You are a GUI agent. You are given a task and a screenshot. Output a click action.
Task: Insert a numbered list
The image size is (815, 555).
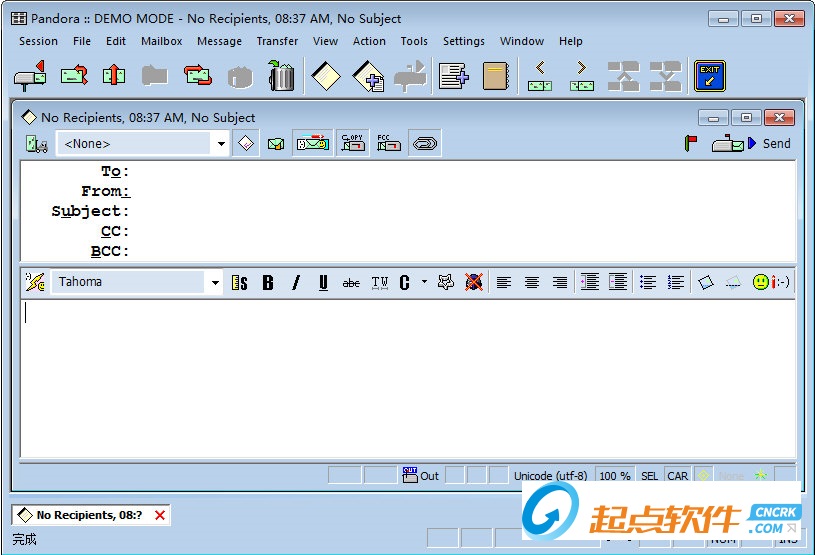[x=676, y=282]
